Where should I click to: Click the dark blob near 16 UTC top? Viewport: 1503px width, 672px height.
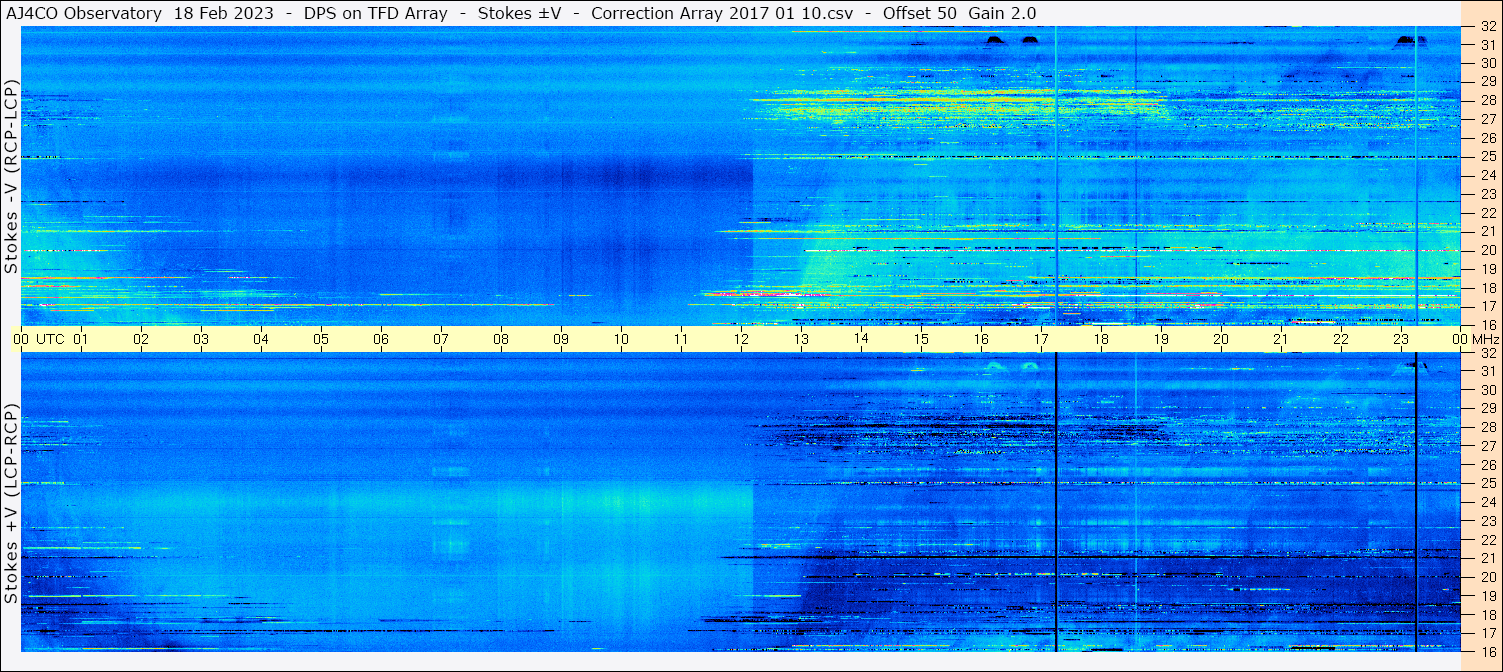click(994, 40)
